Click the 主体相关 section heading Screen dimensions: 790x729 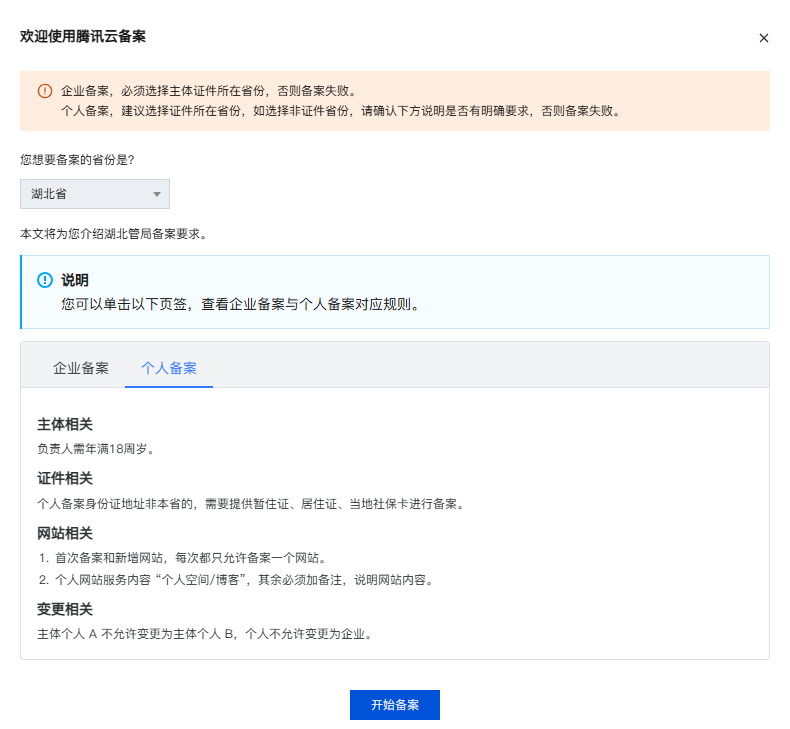65,425
